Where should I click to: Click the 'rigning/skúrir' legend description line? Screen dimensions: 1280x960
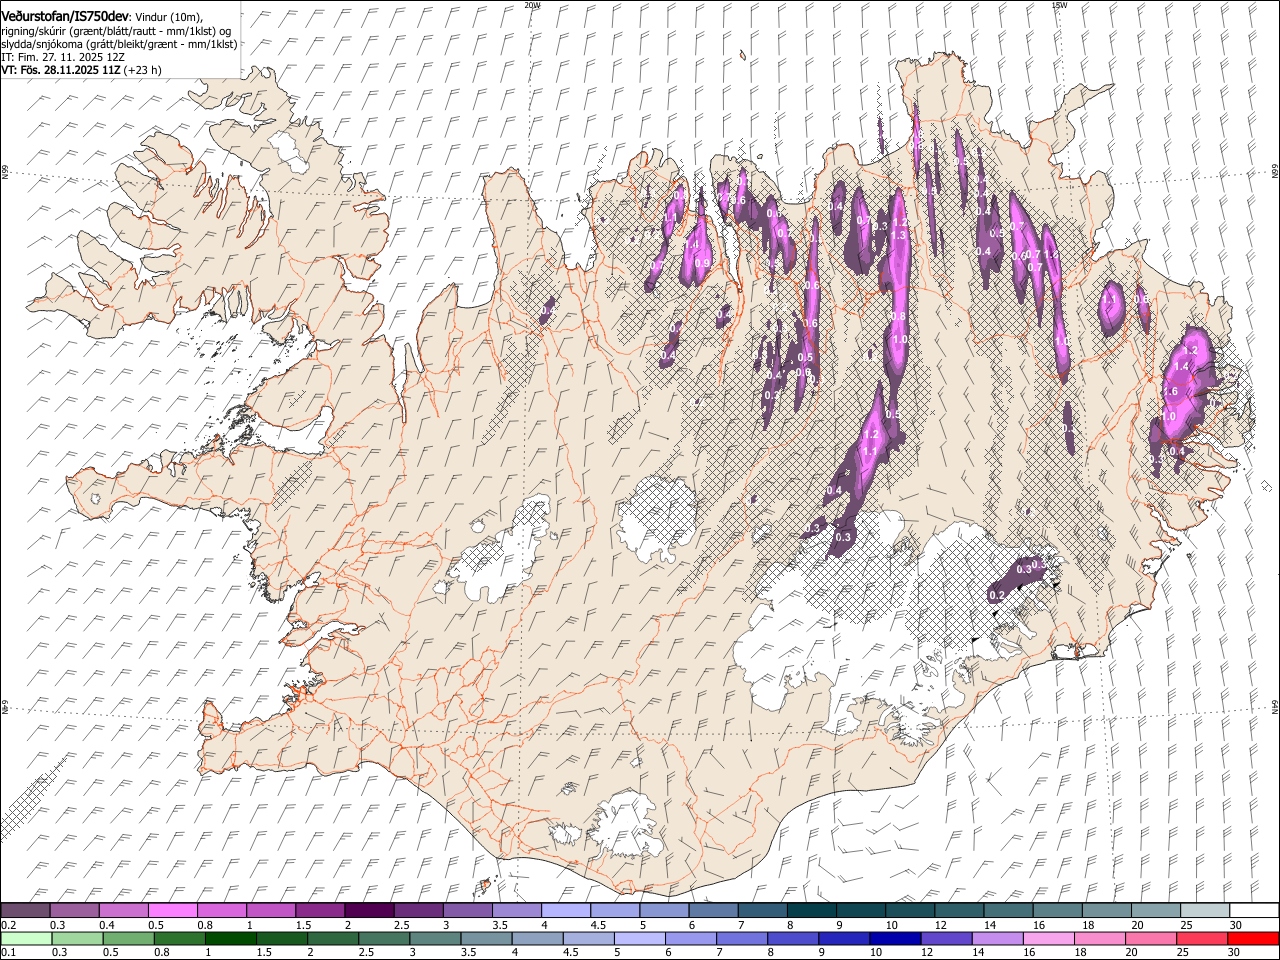[118, 31]
